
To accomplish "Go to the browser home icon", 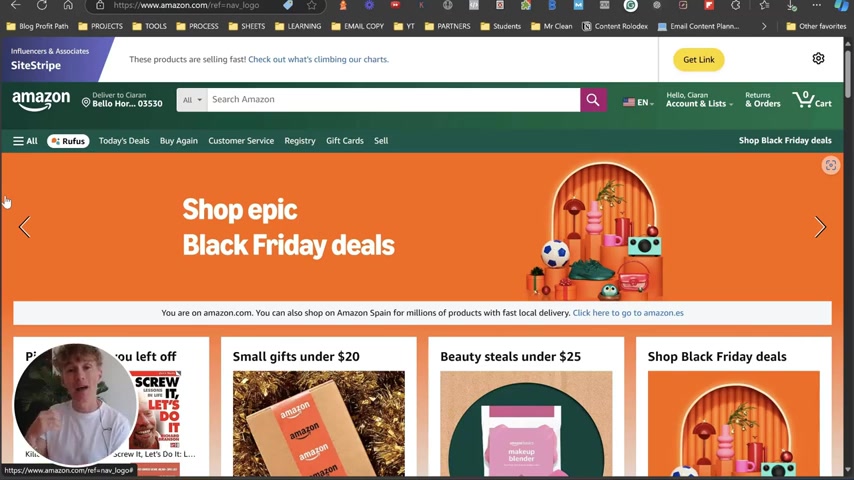I will click(x=68, y=5).
